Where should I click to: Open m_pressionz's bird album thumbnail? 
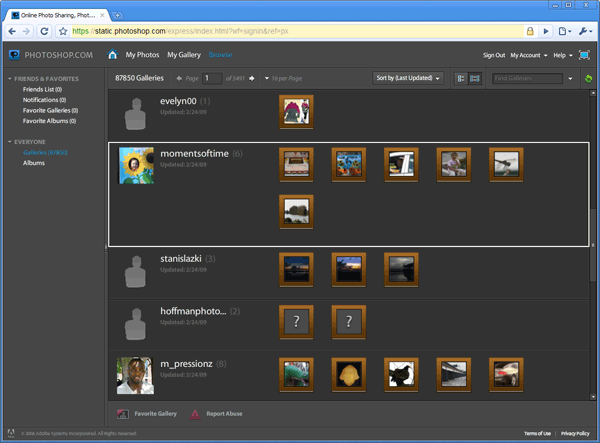[401, 375]
